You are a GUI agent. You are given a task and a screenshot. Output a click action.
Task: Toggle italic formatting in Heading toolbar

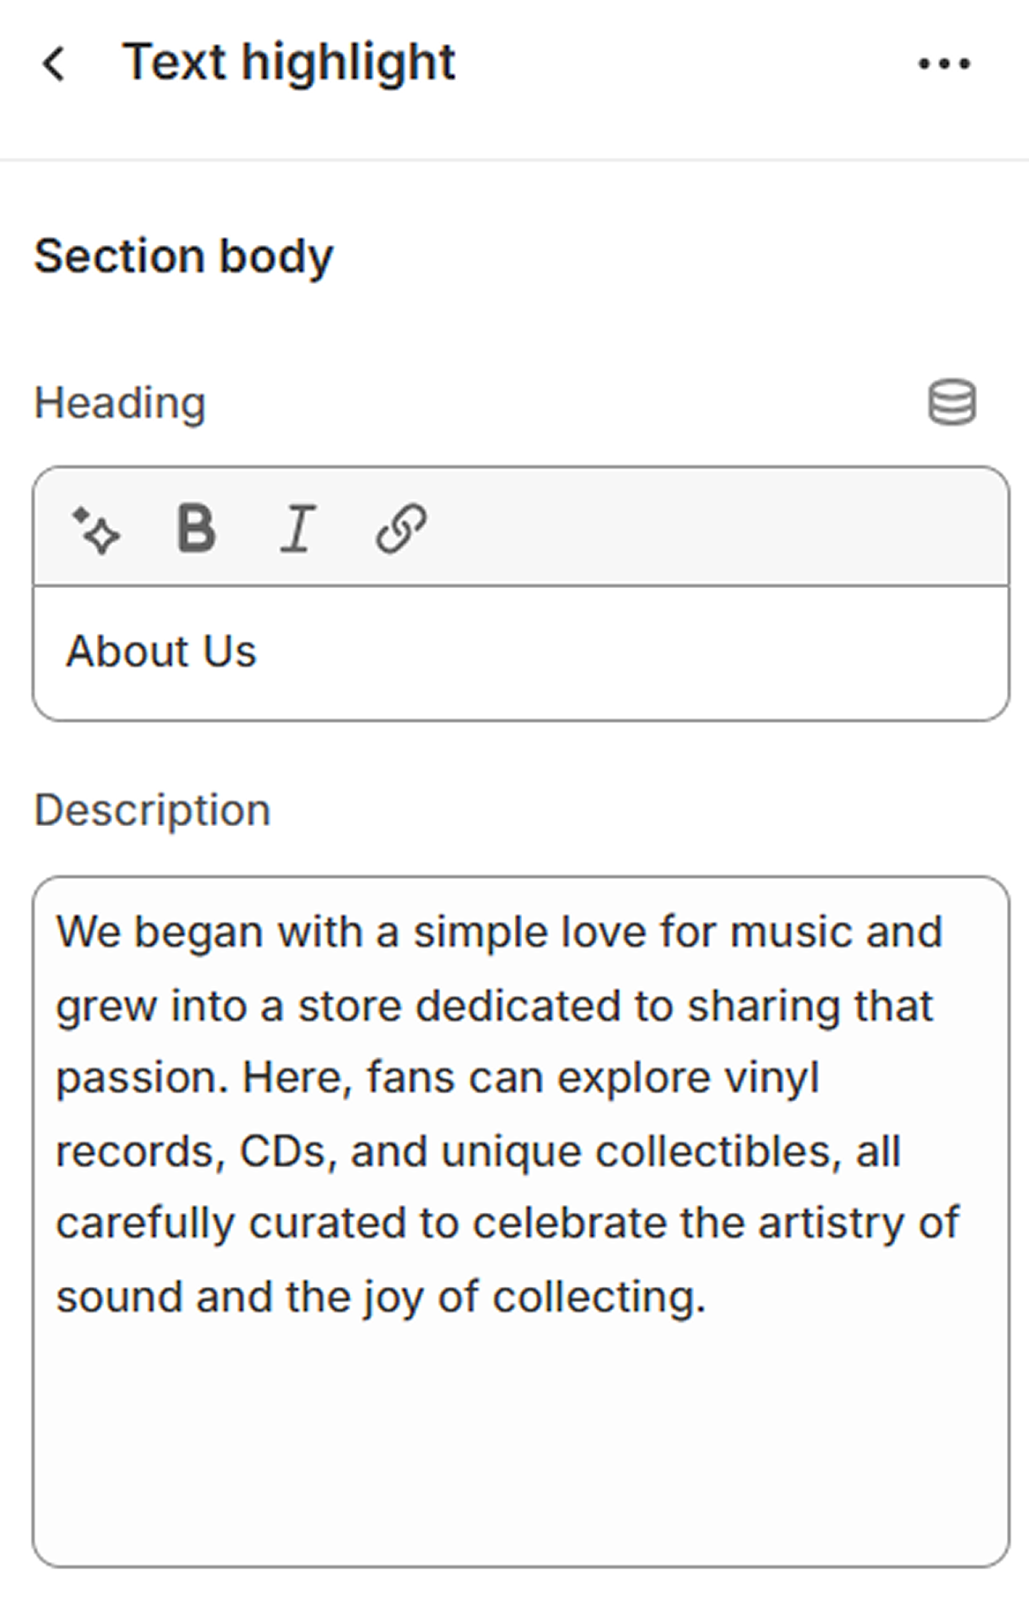[x=297, y=528]
